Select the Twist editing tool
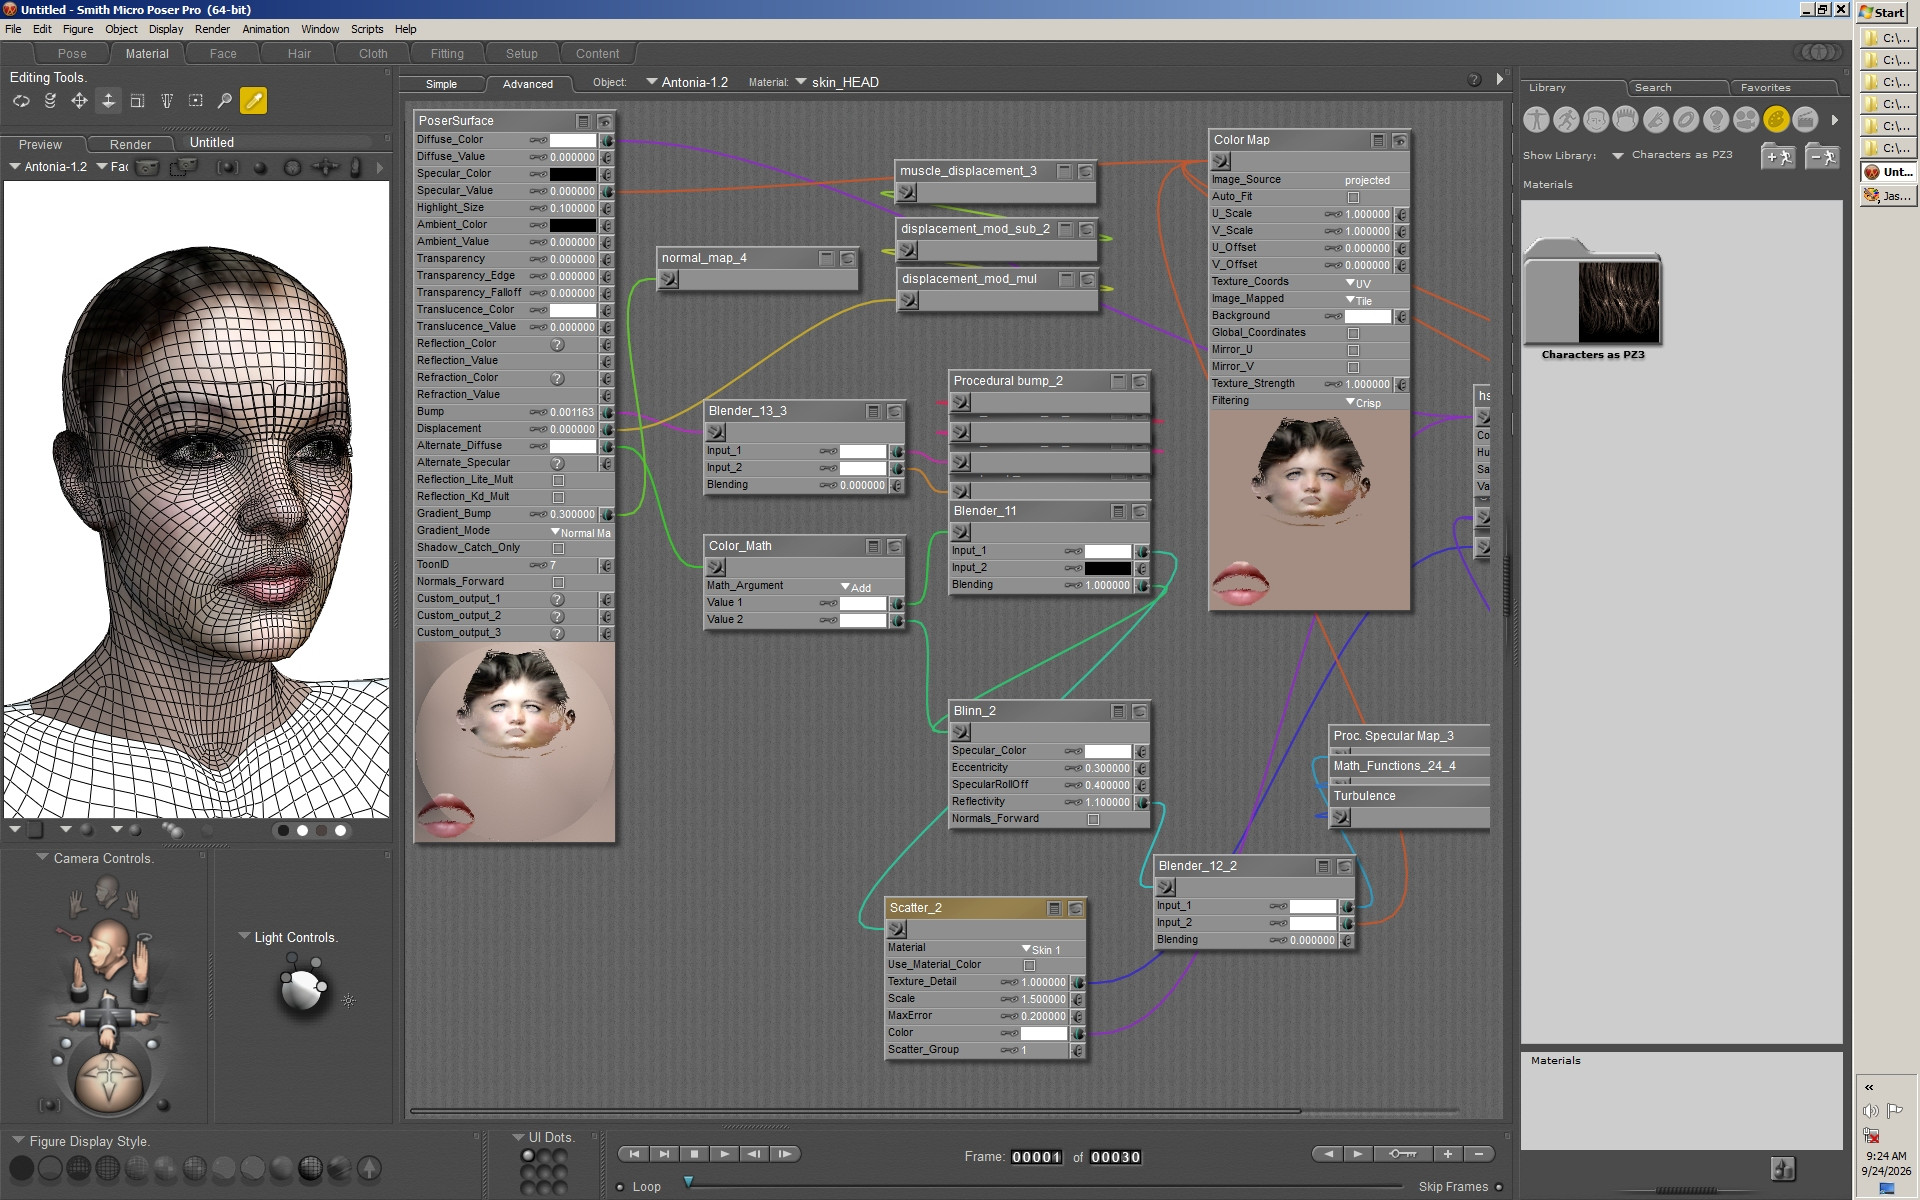 tap(50, 101)
